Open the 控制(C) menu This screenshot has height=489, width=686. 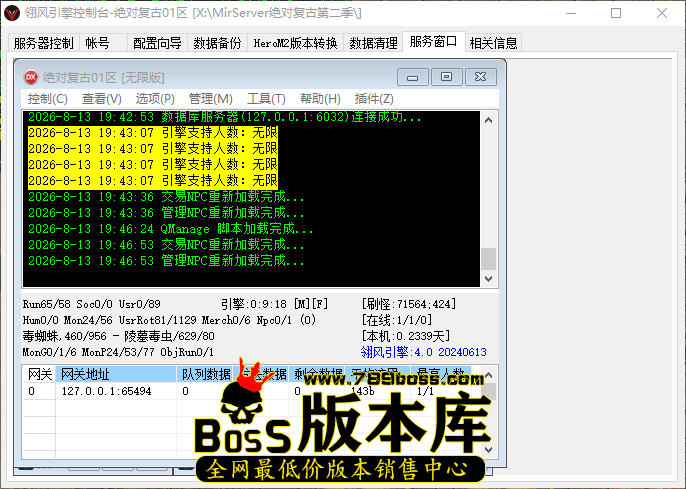[x=48, y=99]
